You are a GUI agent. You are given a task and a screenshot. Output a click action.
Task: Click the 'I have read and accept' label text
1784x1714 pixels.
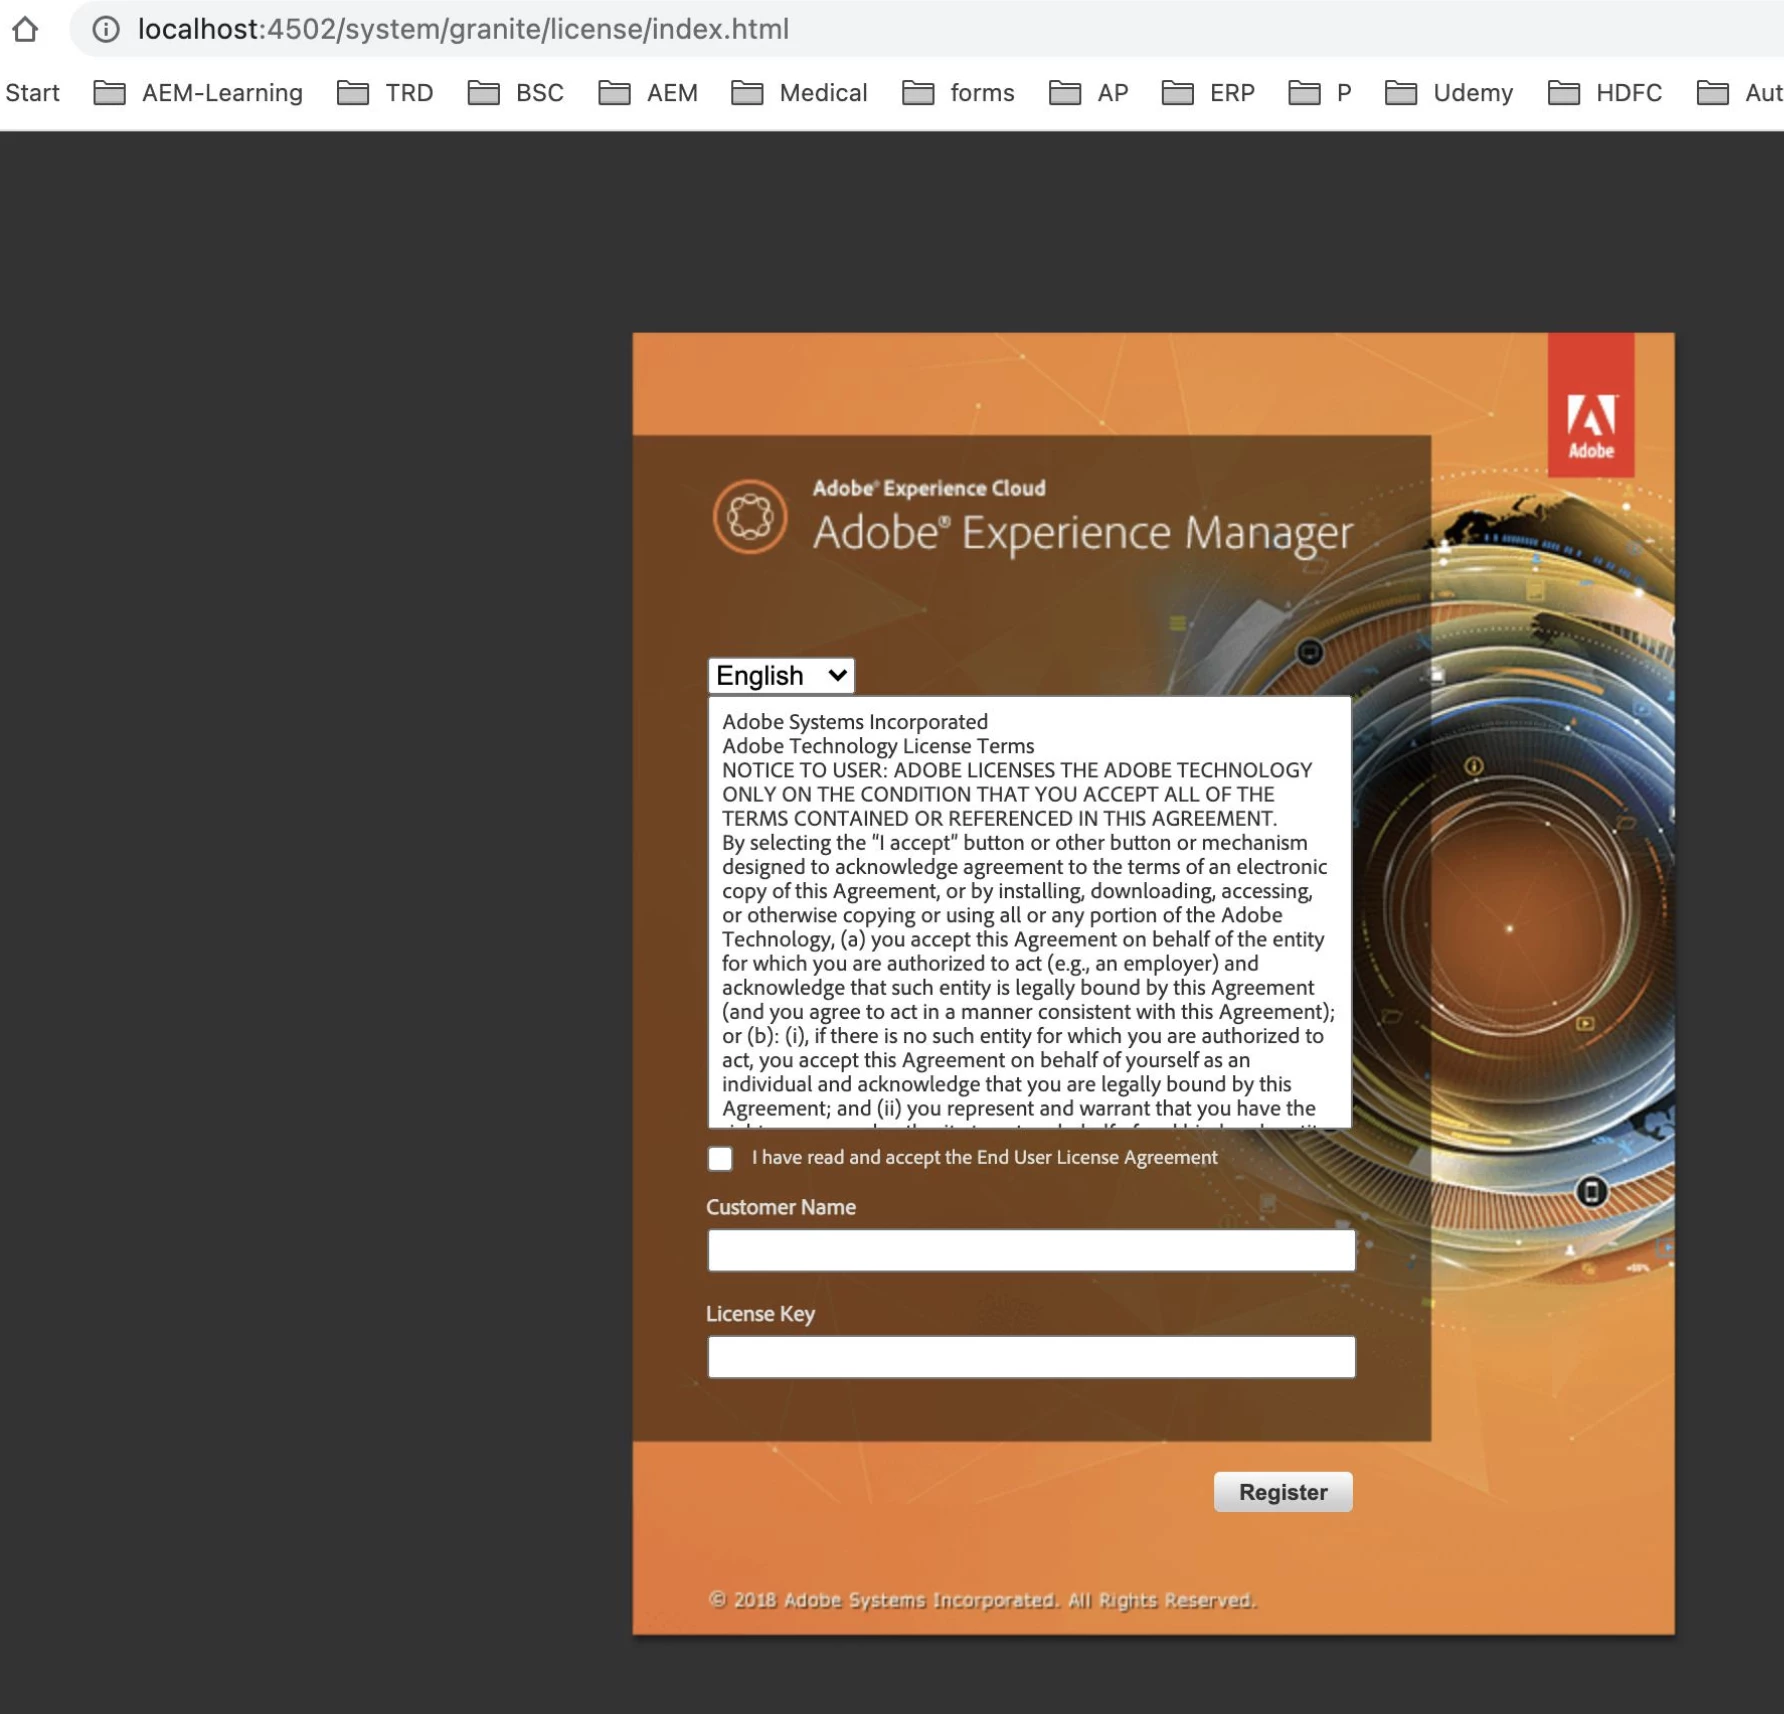click(x=985, y=1157)
